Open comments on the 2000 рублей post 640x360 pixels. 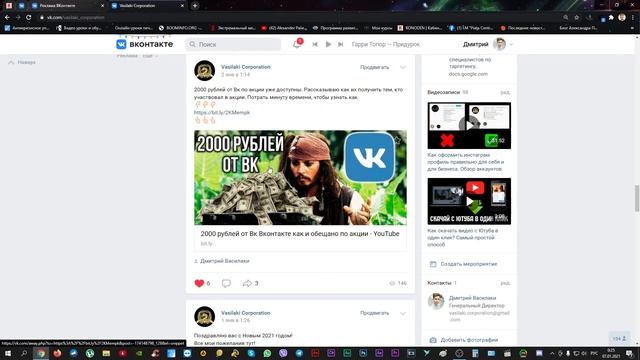pyautogui.click(x=226, y=283)
